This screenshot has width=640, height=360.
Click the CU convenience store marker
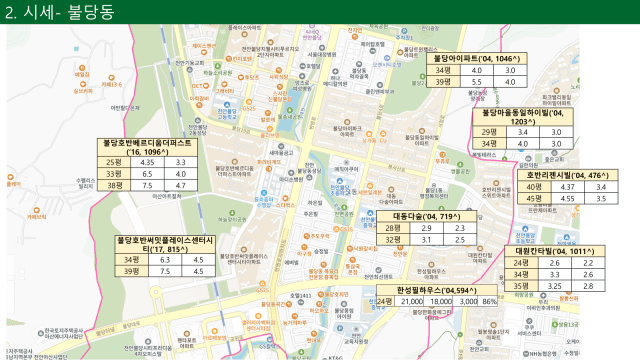383,134
